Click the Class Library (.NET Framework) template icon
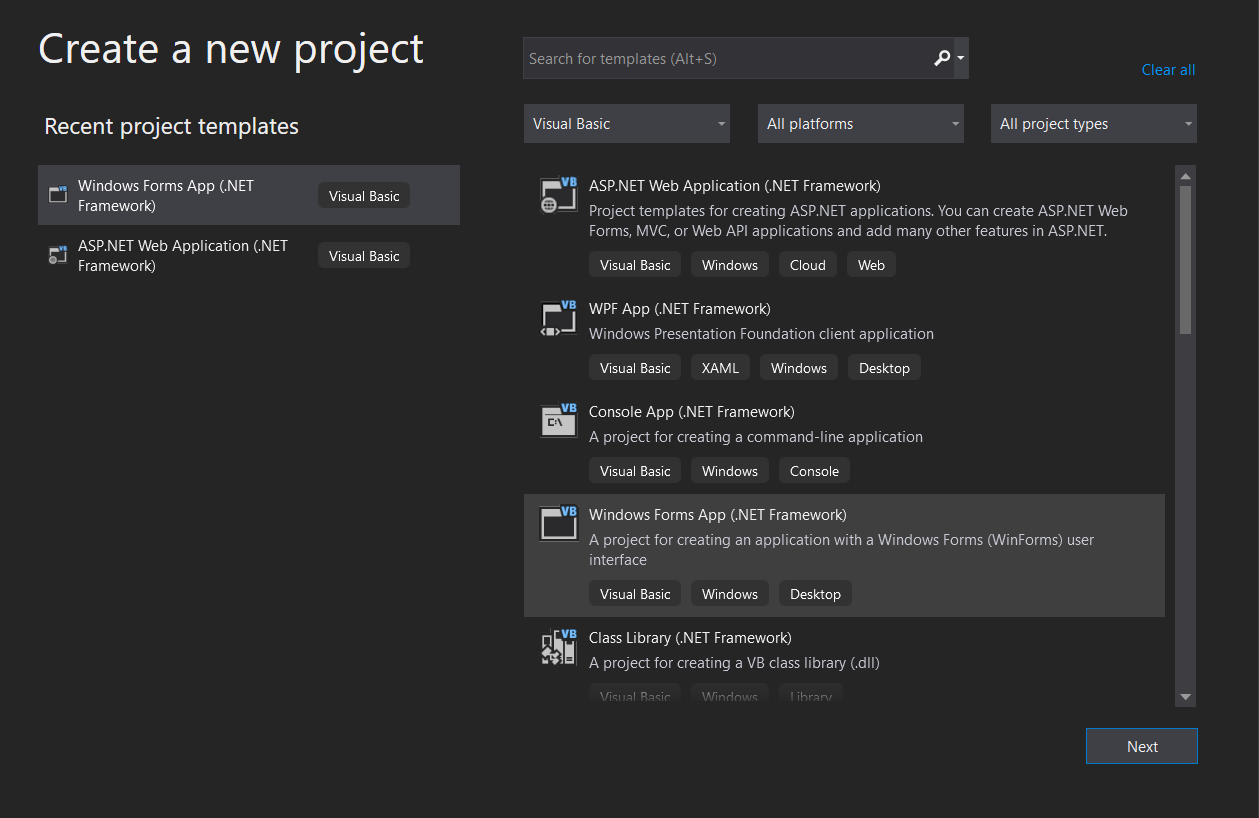This screenshot has width=1259, height=818. point(557,647)
